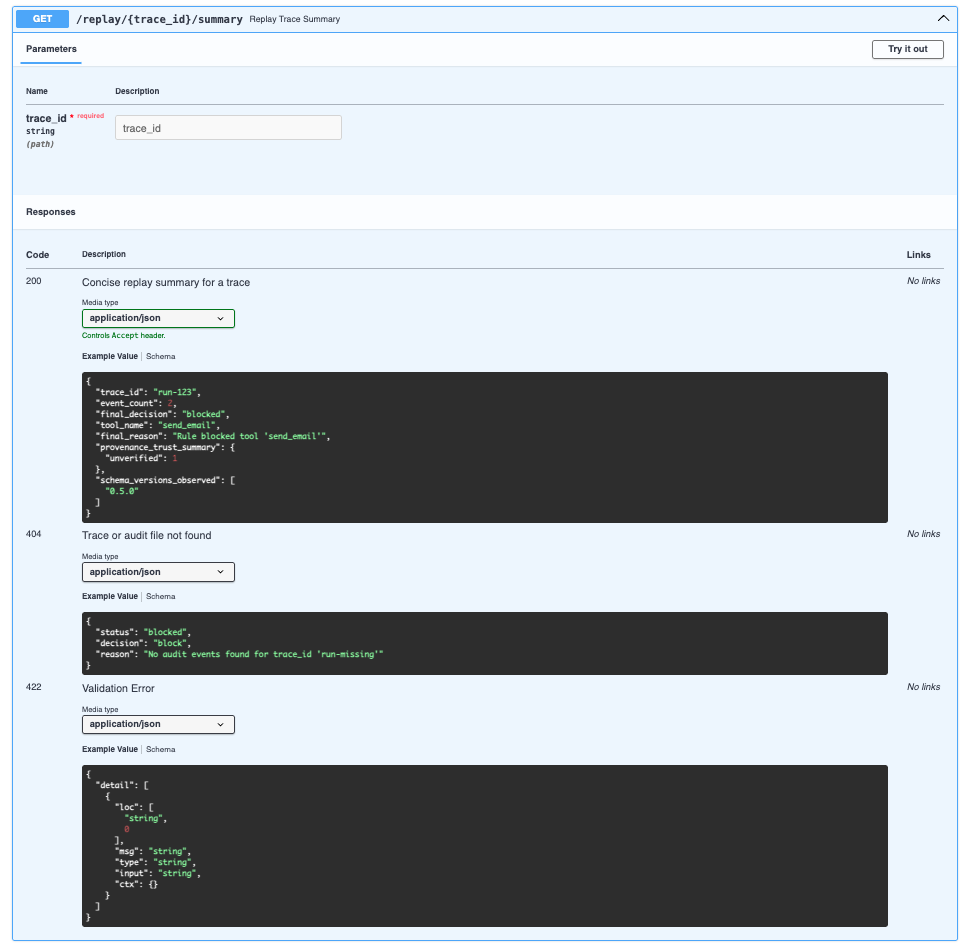The height and width of the screenshot is (945, 968).
Task: Select Example Value for the 422 response
Action: [x=110, y=749]
